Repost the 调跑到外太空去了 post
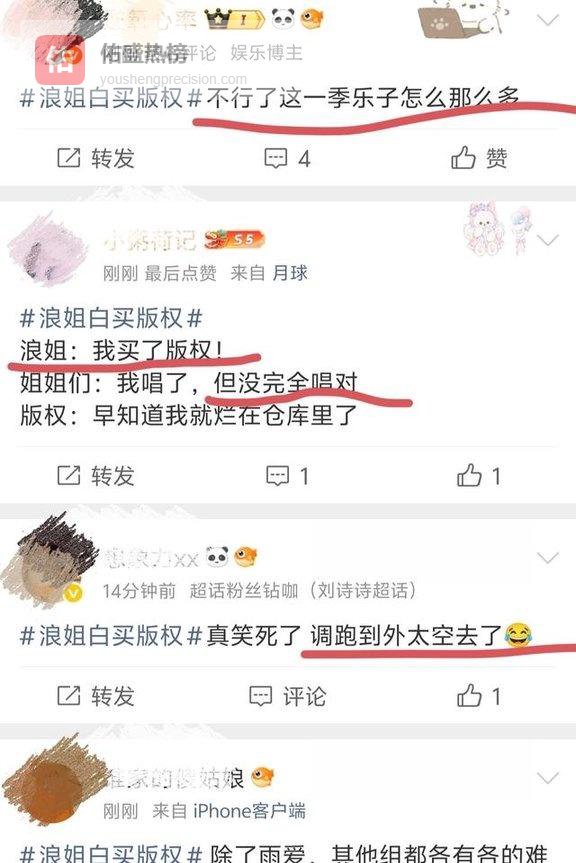 (x=96, y=696)
